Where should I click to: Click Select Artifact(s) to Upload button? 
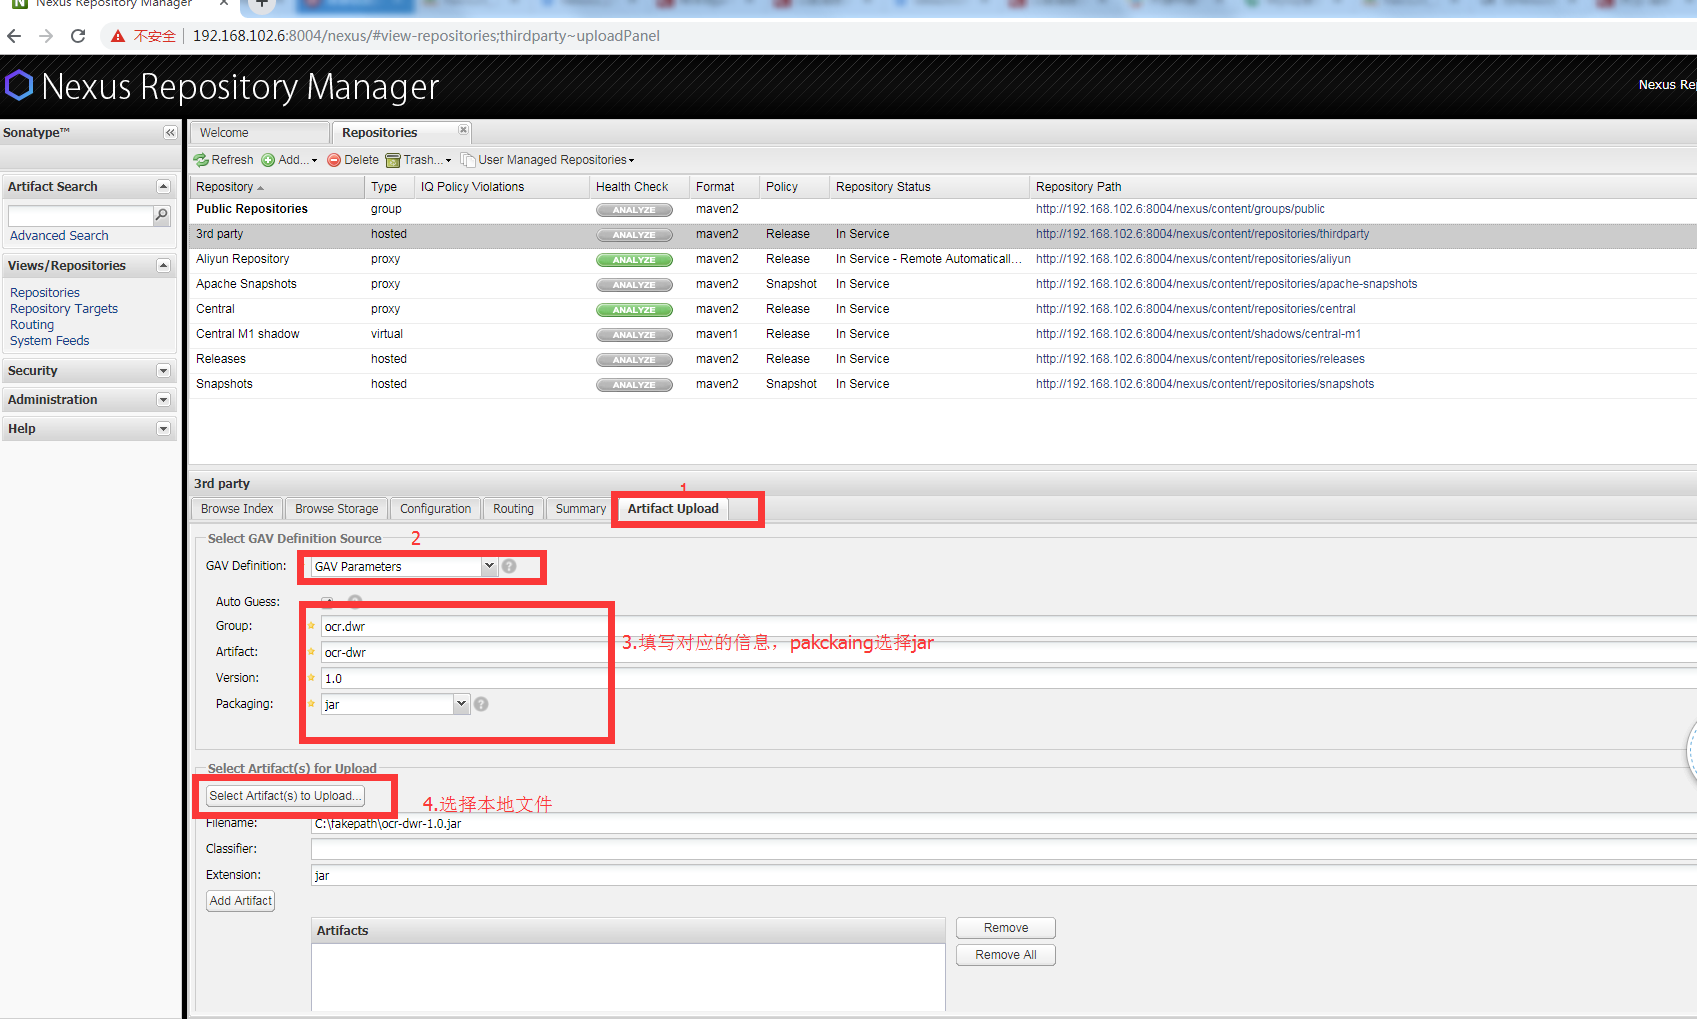click(285, 796)
